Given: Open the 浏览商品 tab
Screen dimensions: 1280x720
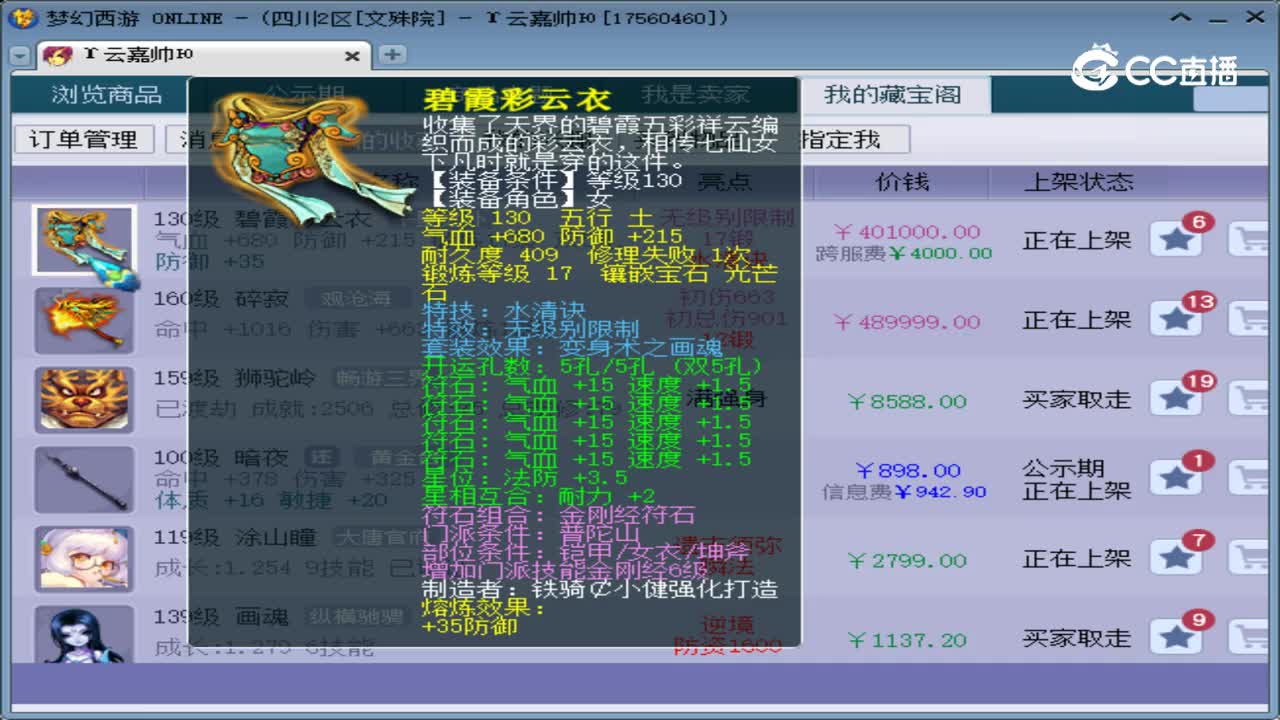Looking at the screenshot, I should coord(107,95).
